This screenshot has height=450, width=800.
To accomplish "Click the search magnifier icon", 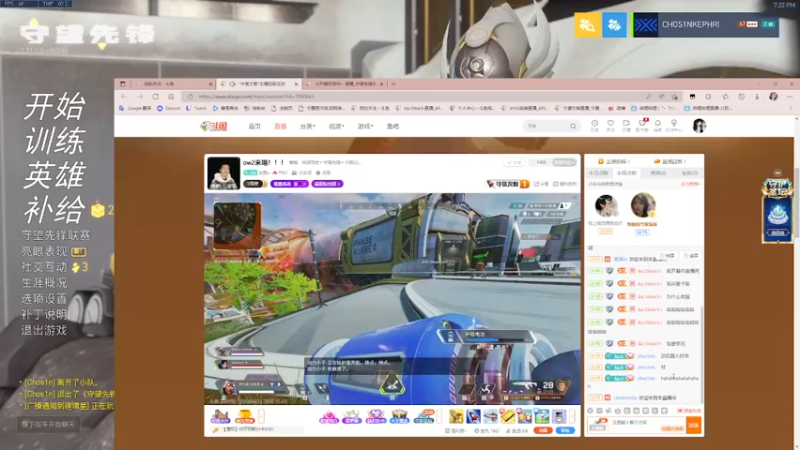I will [573, 126].
